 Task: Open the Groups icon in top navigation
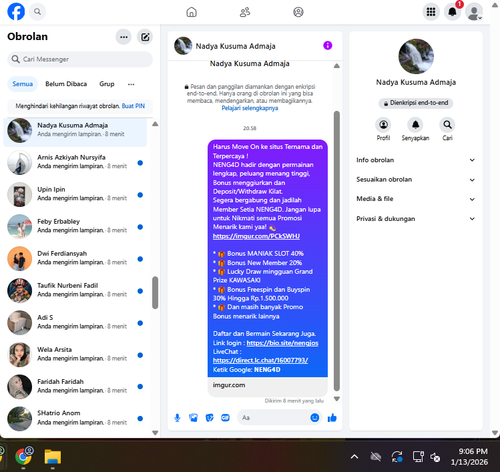[x=298, y=12]
